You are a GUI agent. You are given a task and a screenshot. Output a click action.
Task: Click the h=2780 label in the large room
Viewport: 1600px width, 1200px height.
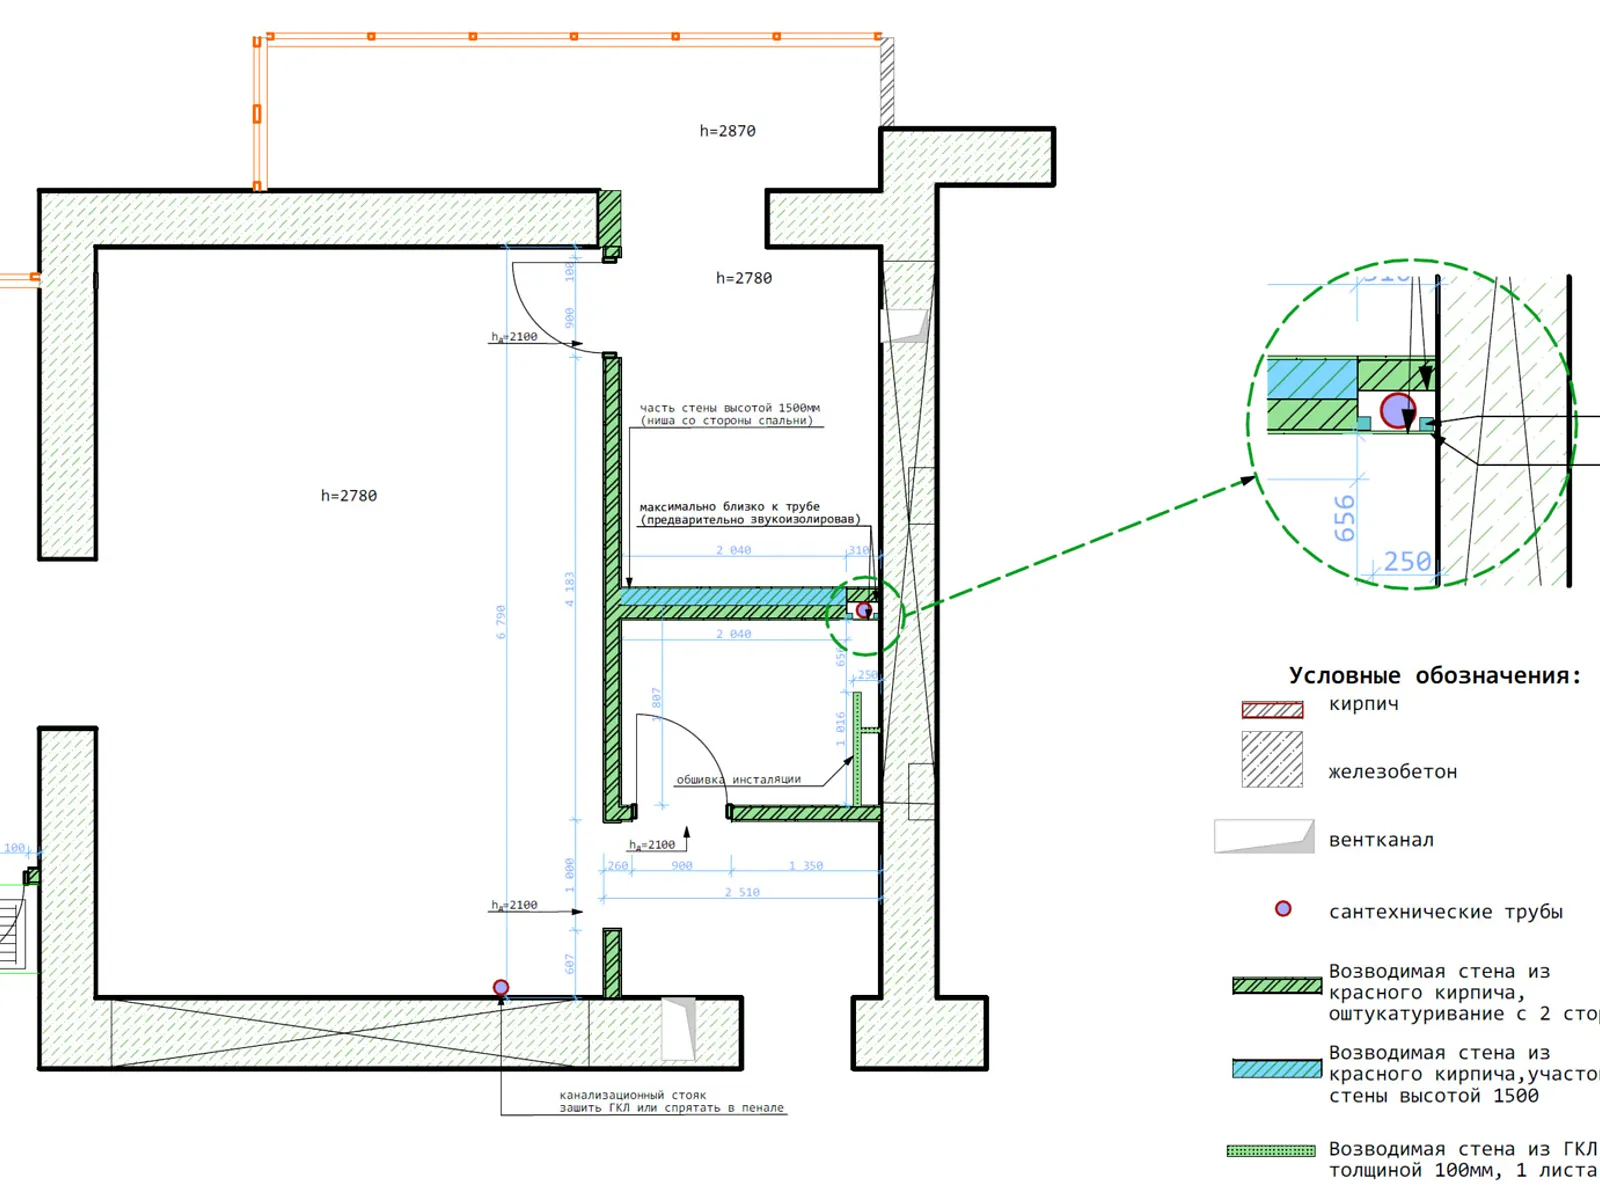[348, 496]
